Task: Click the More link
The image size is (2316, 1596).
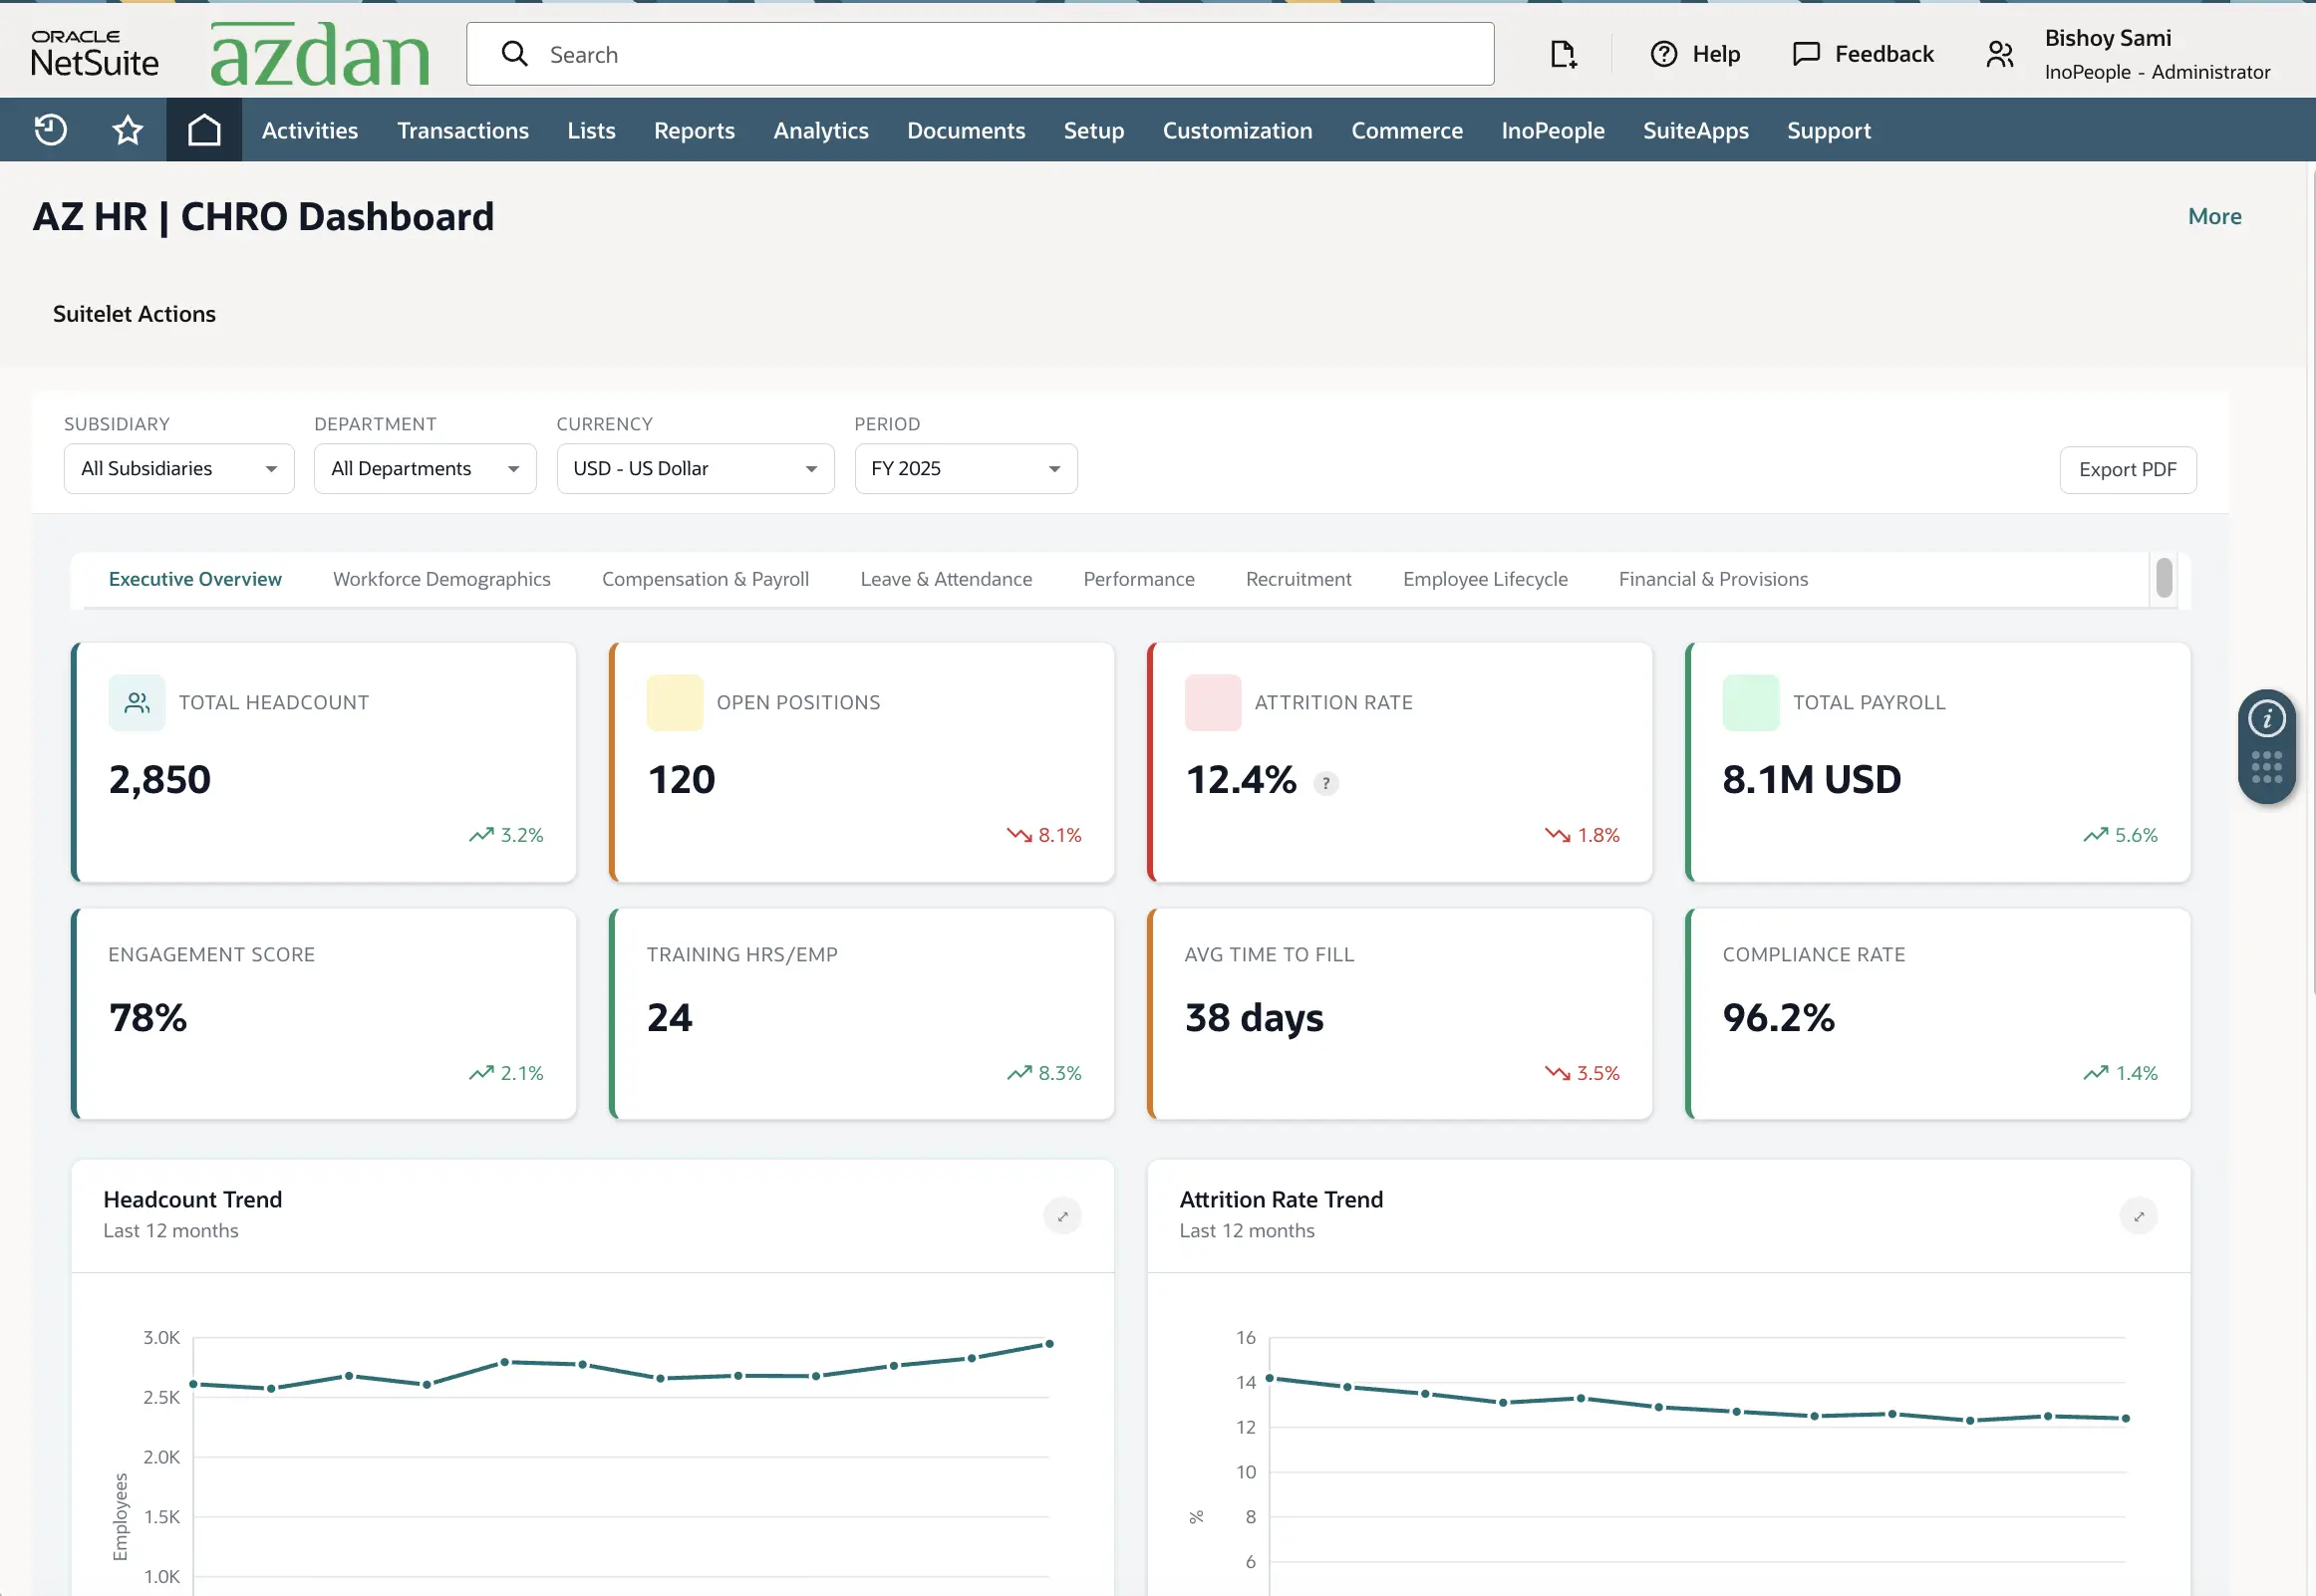Action: (x=2214, y=216)
